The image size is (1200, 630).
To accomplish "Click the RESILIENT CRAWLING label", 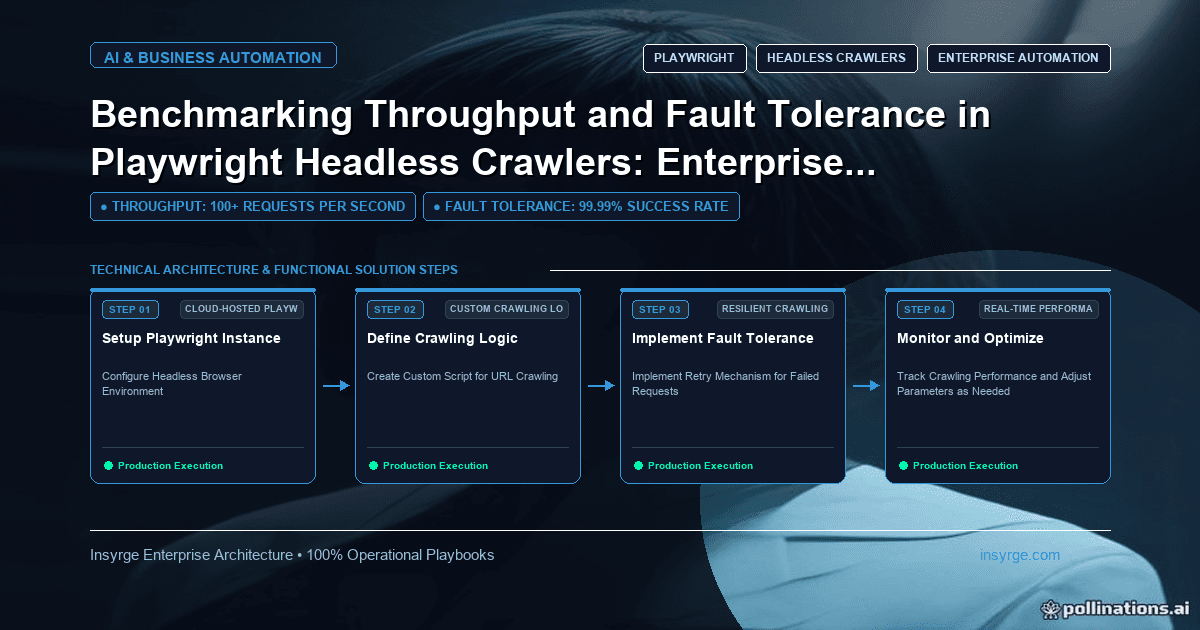I will [x=775, y=309].
